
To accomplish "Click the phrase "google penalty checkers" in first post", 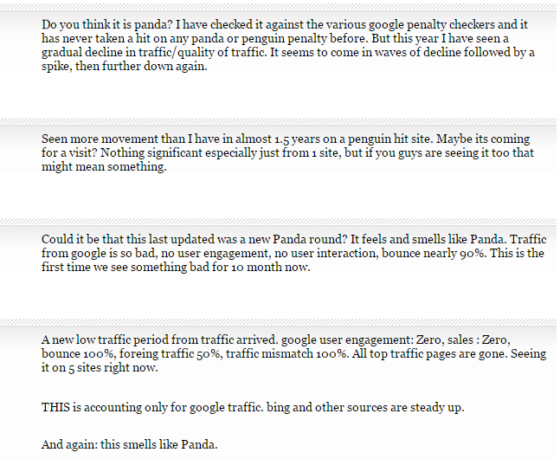I will click(432, 25).
